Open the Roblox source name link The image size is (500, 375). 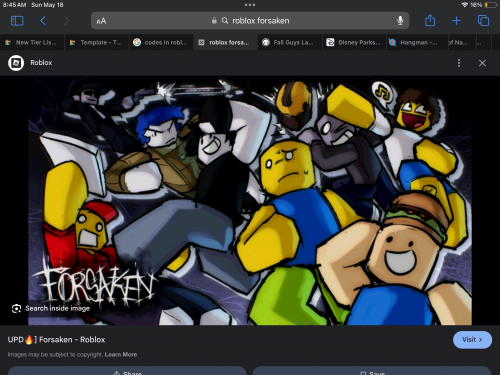(41, 63)
